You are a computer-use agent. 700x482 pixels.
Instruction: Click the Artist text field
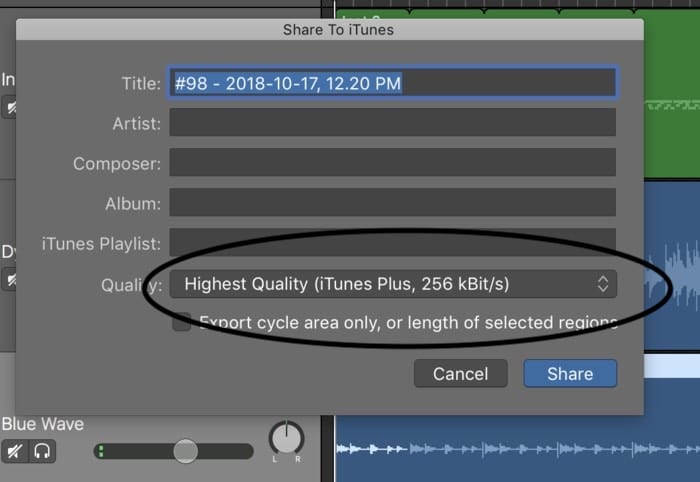click(392, 122)
